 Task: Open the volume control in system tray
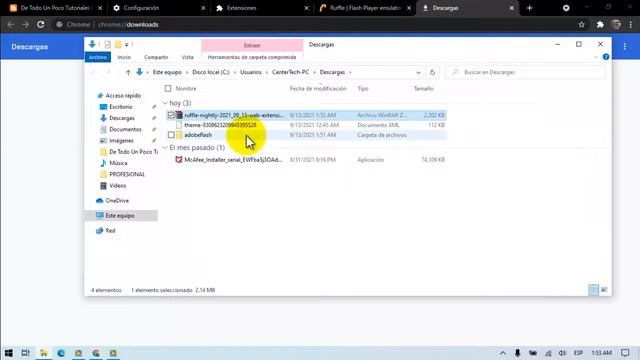coord(562,353)
